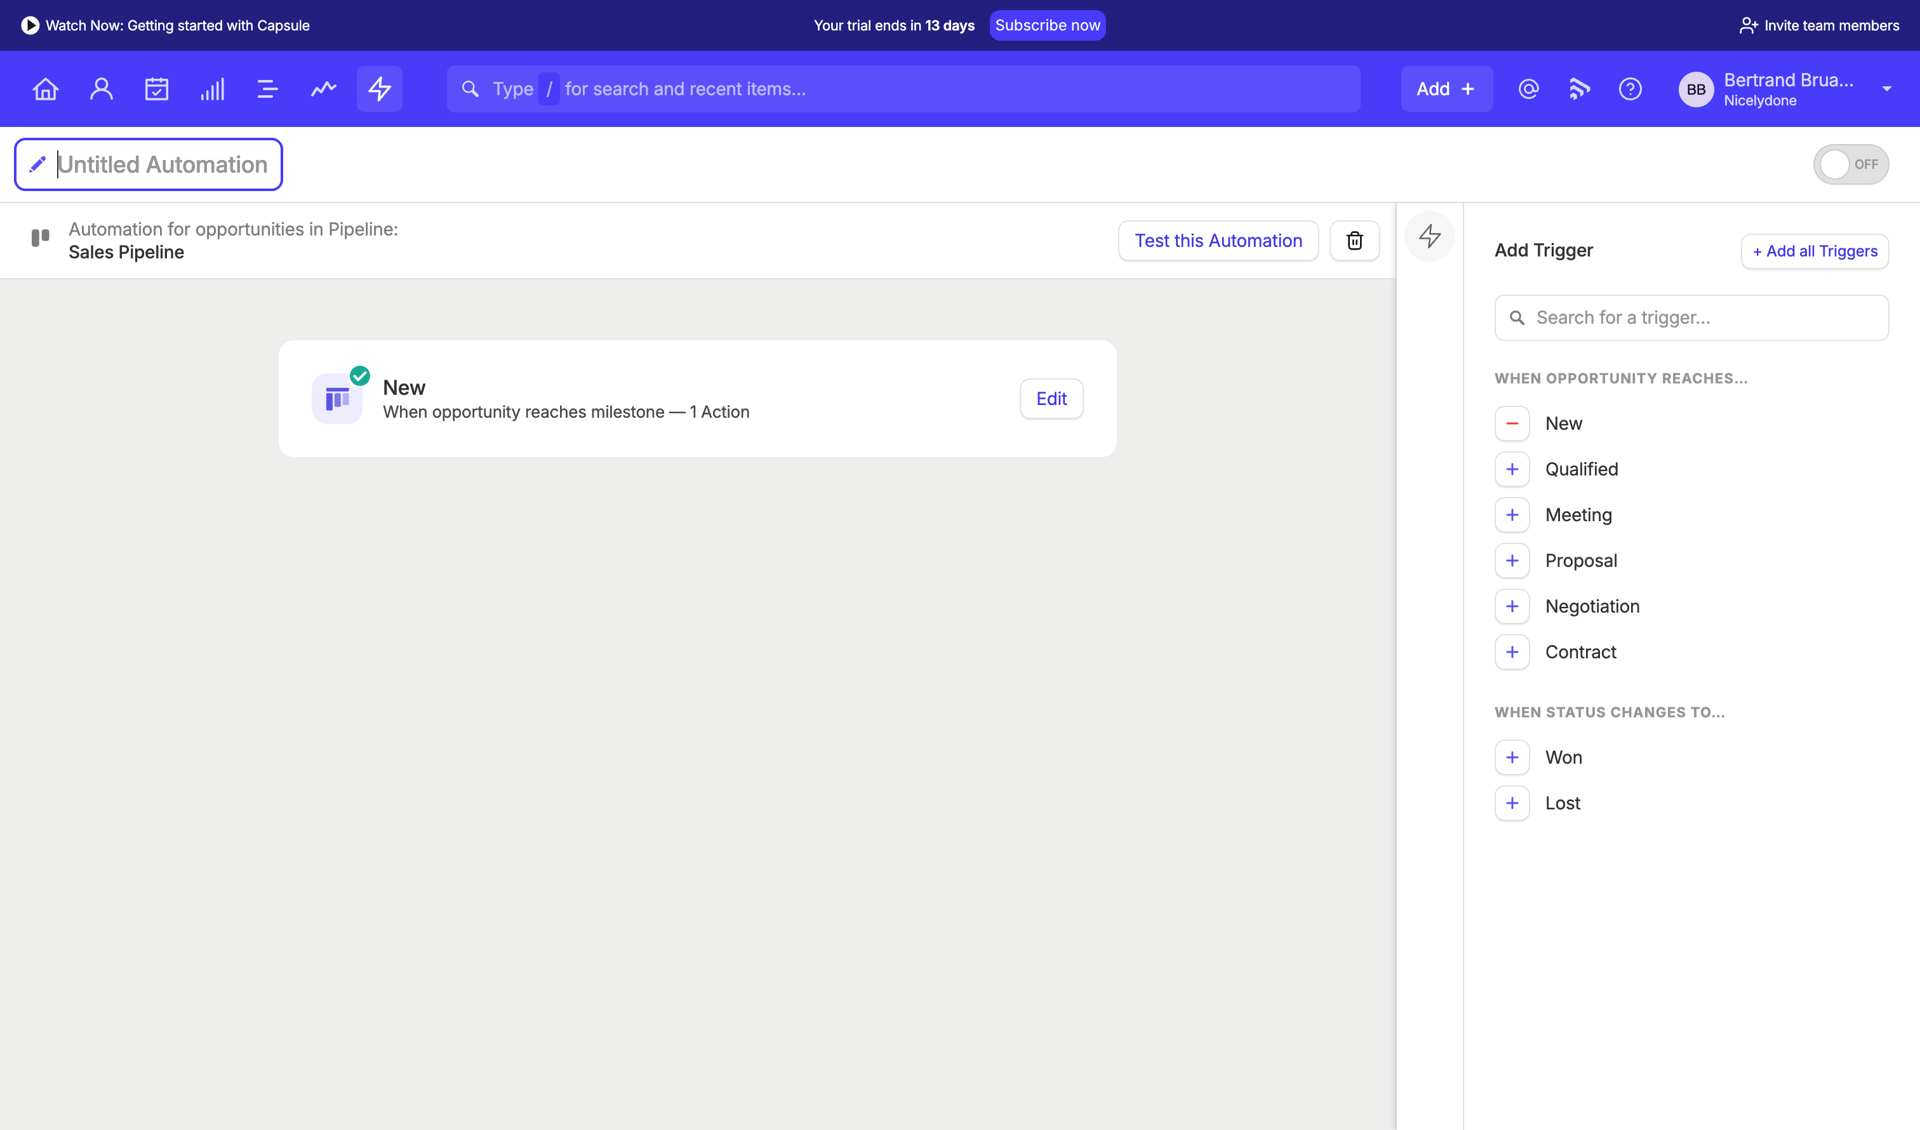Open the account menu chevron next to Nicelydone

[1888, 88]
